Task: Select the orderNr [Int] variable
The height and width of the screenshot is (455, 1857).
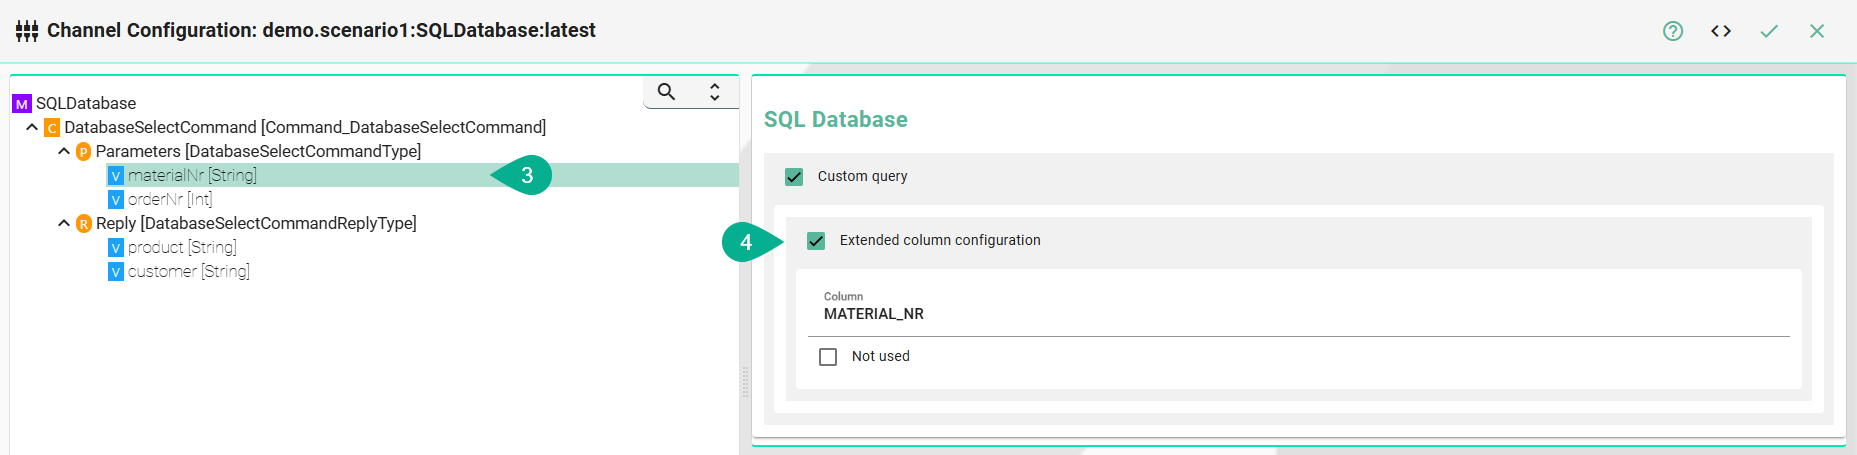Action: coord(169,199)
